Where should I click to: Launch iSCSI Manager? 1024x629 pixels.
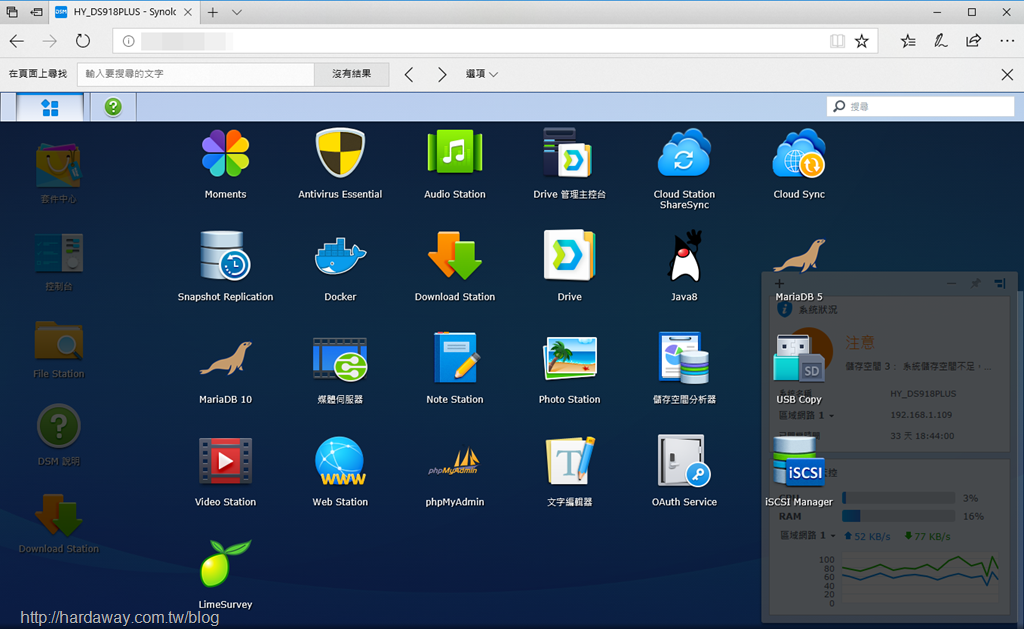tap(799, 461)
